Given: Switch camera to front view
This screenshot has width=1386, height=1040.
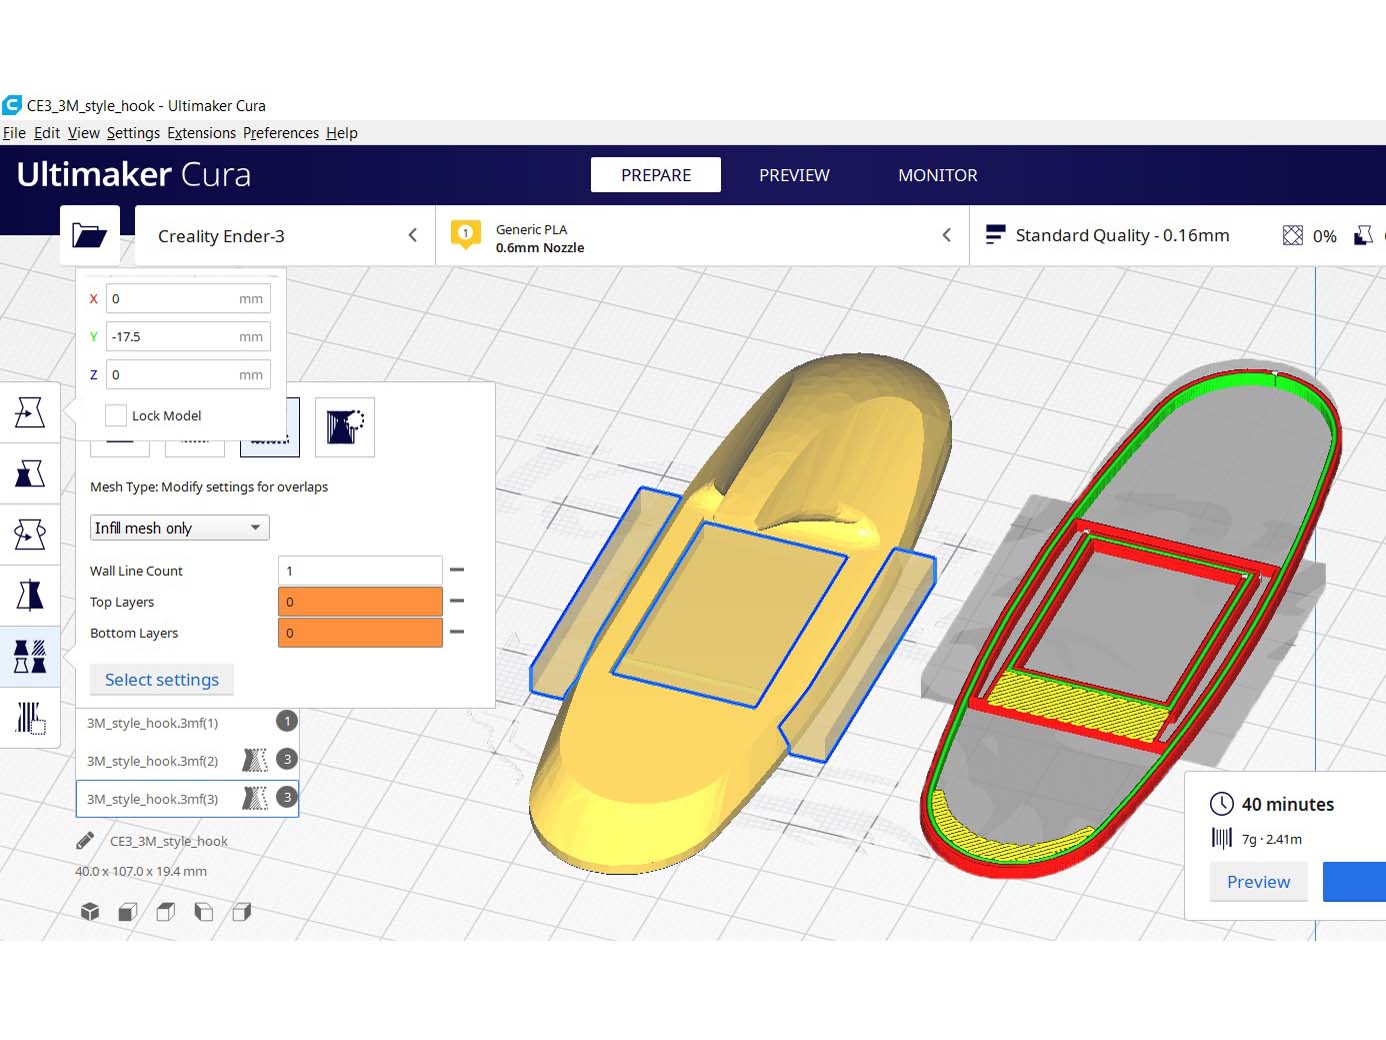Looking at the screenshot, I should point(128,911).
